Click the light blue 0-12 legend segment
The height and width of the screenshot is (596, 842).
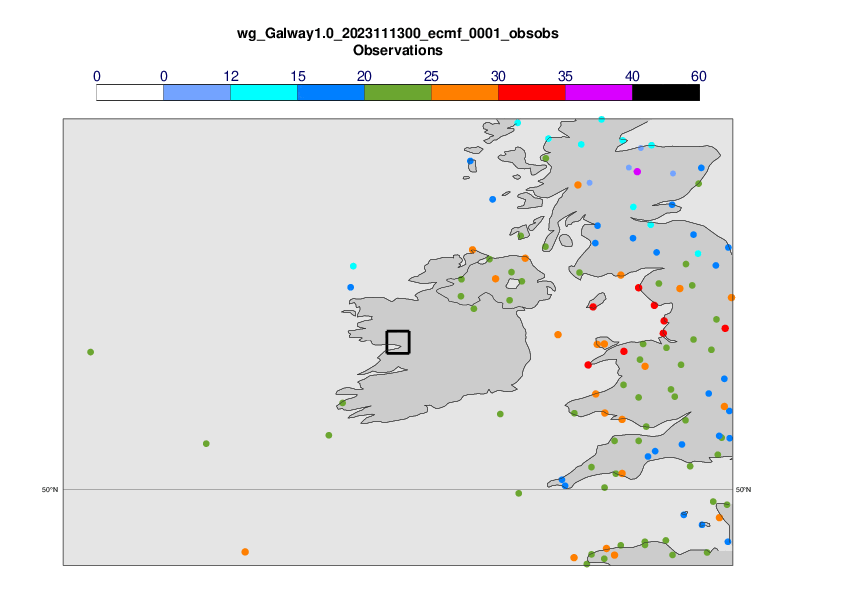point(197,92)
